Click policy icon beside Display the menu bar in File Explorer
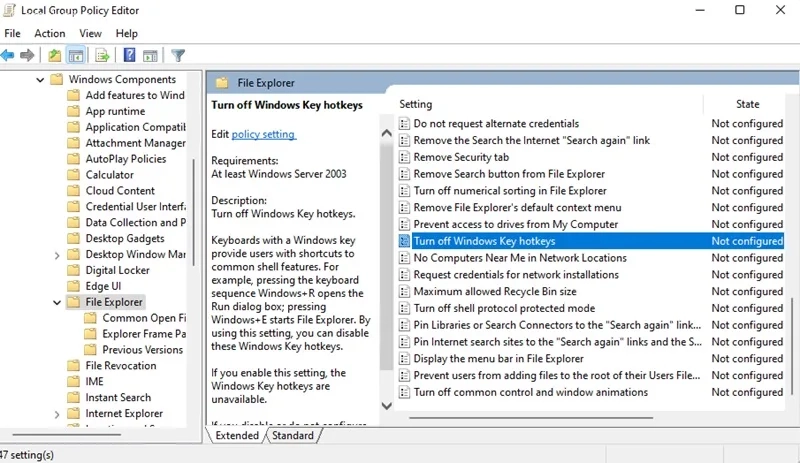The height and width of the screenshot is (463, 800). tap(404, 359)
